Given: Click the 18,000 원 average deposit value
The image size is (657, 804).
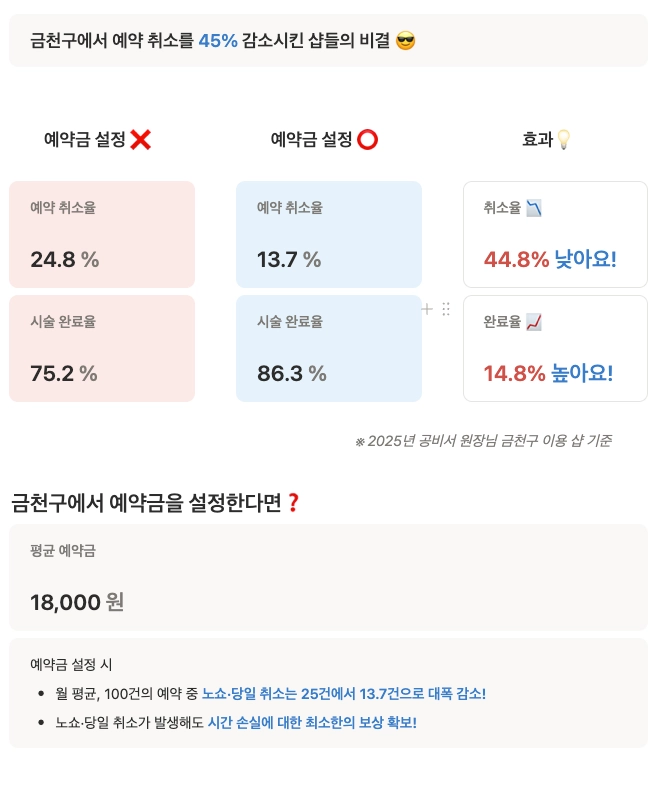Looking at the screenshot, I should [x=77, y=602].
